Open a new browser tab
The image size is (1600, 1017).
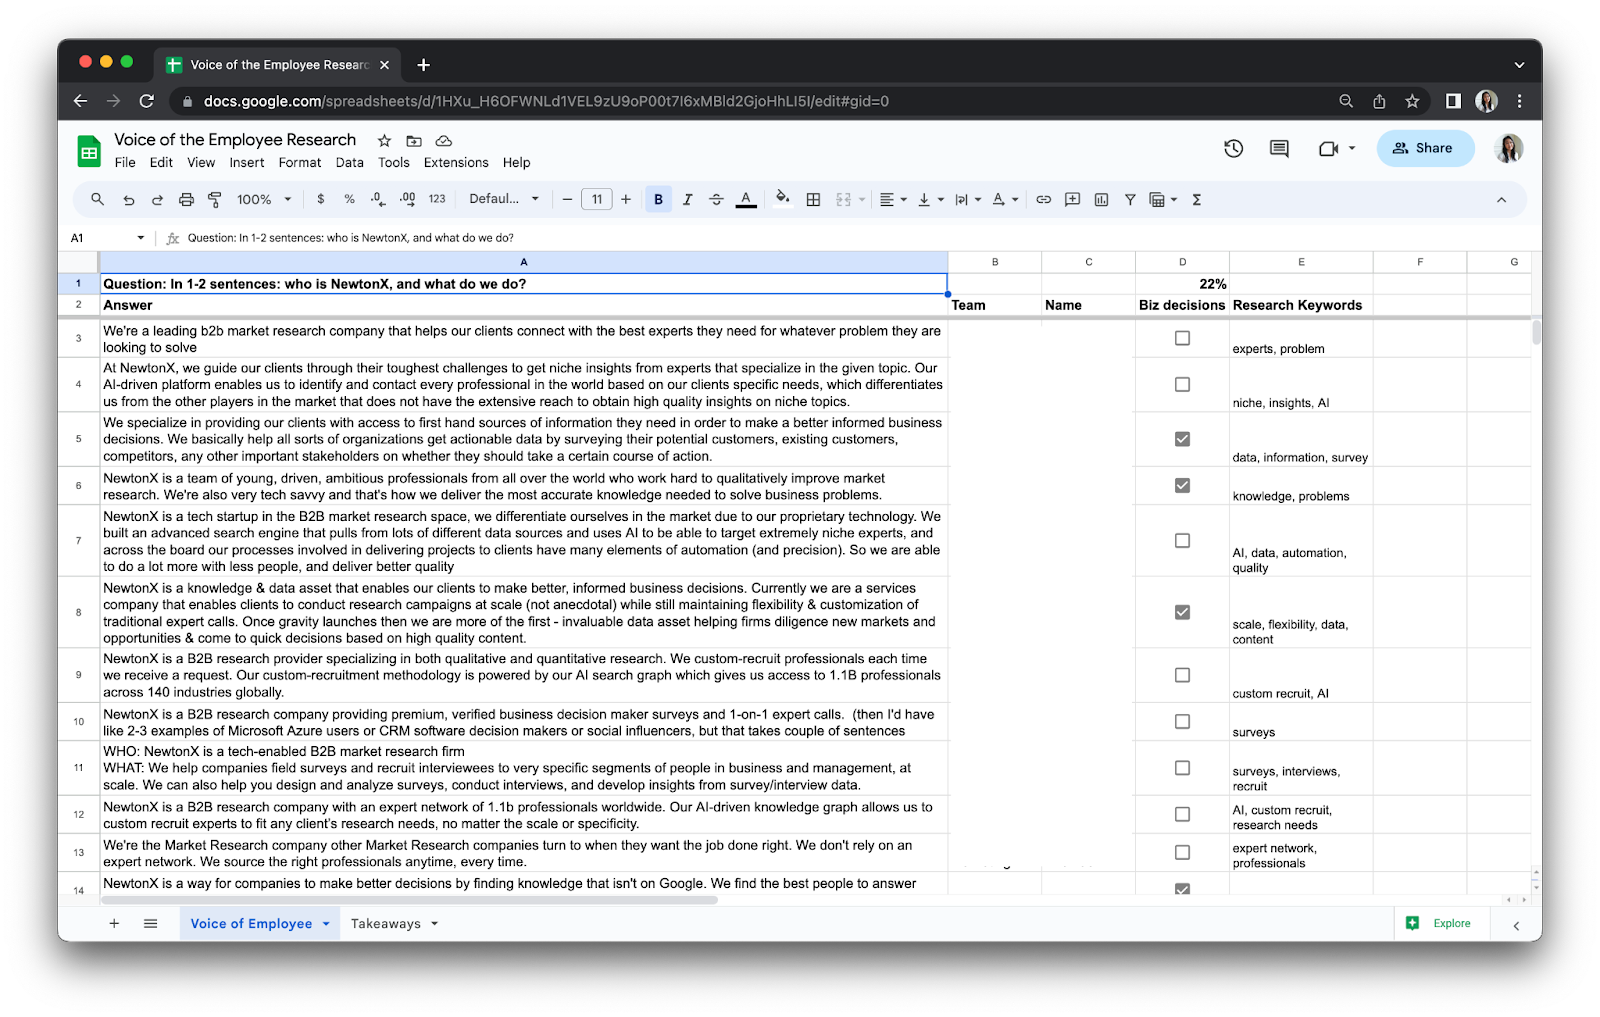(424, 65)
